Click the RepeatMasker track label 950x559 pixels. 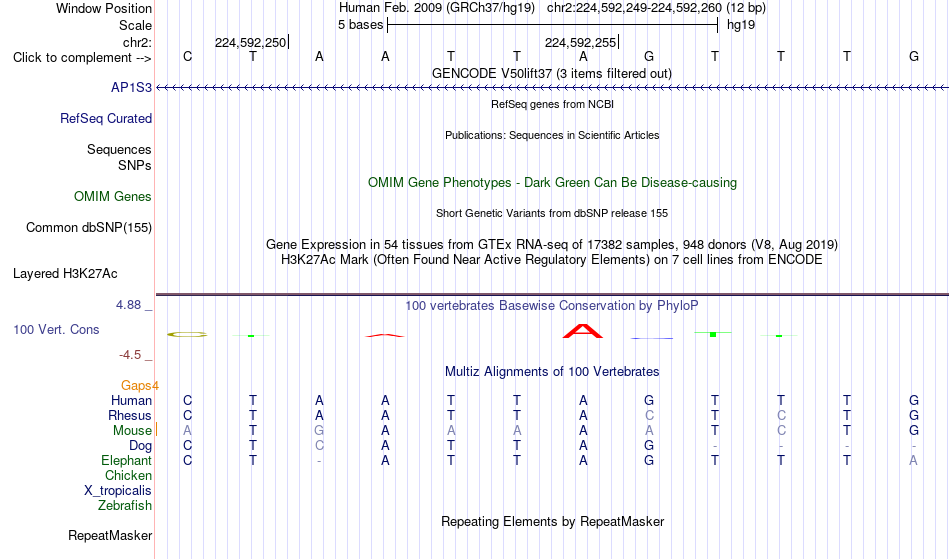(110, 535)
